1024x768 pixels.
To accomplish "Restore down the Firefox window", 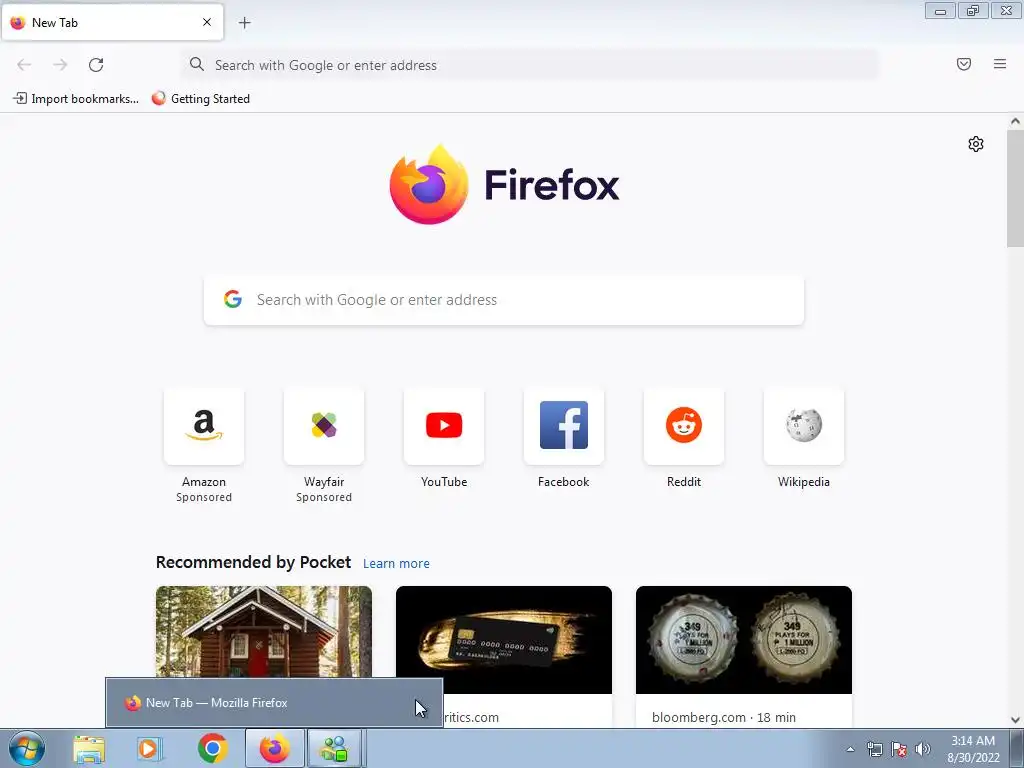I will [973, 10].
